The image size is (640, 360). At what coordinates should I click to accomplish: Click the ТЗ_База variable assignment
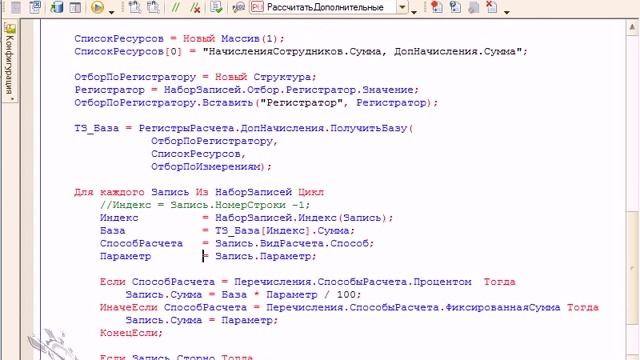point(96,128)
